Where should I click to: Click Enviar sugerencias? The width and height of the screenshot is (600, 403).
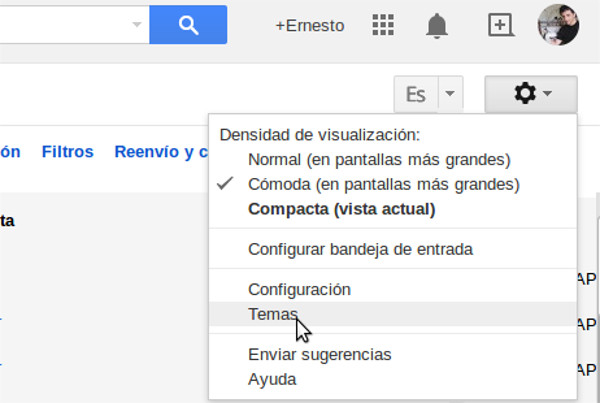(393, 354)
